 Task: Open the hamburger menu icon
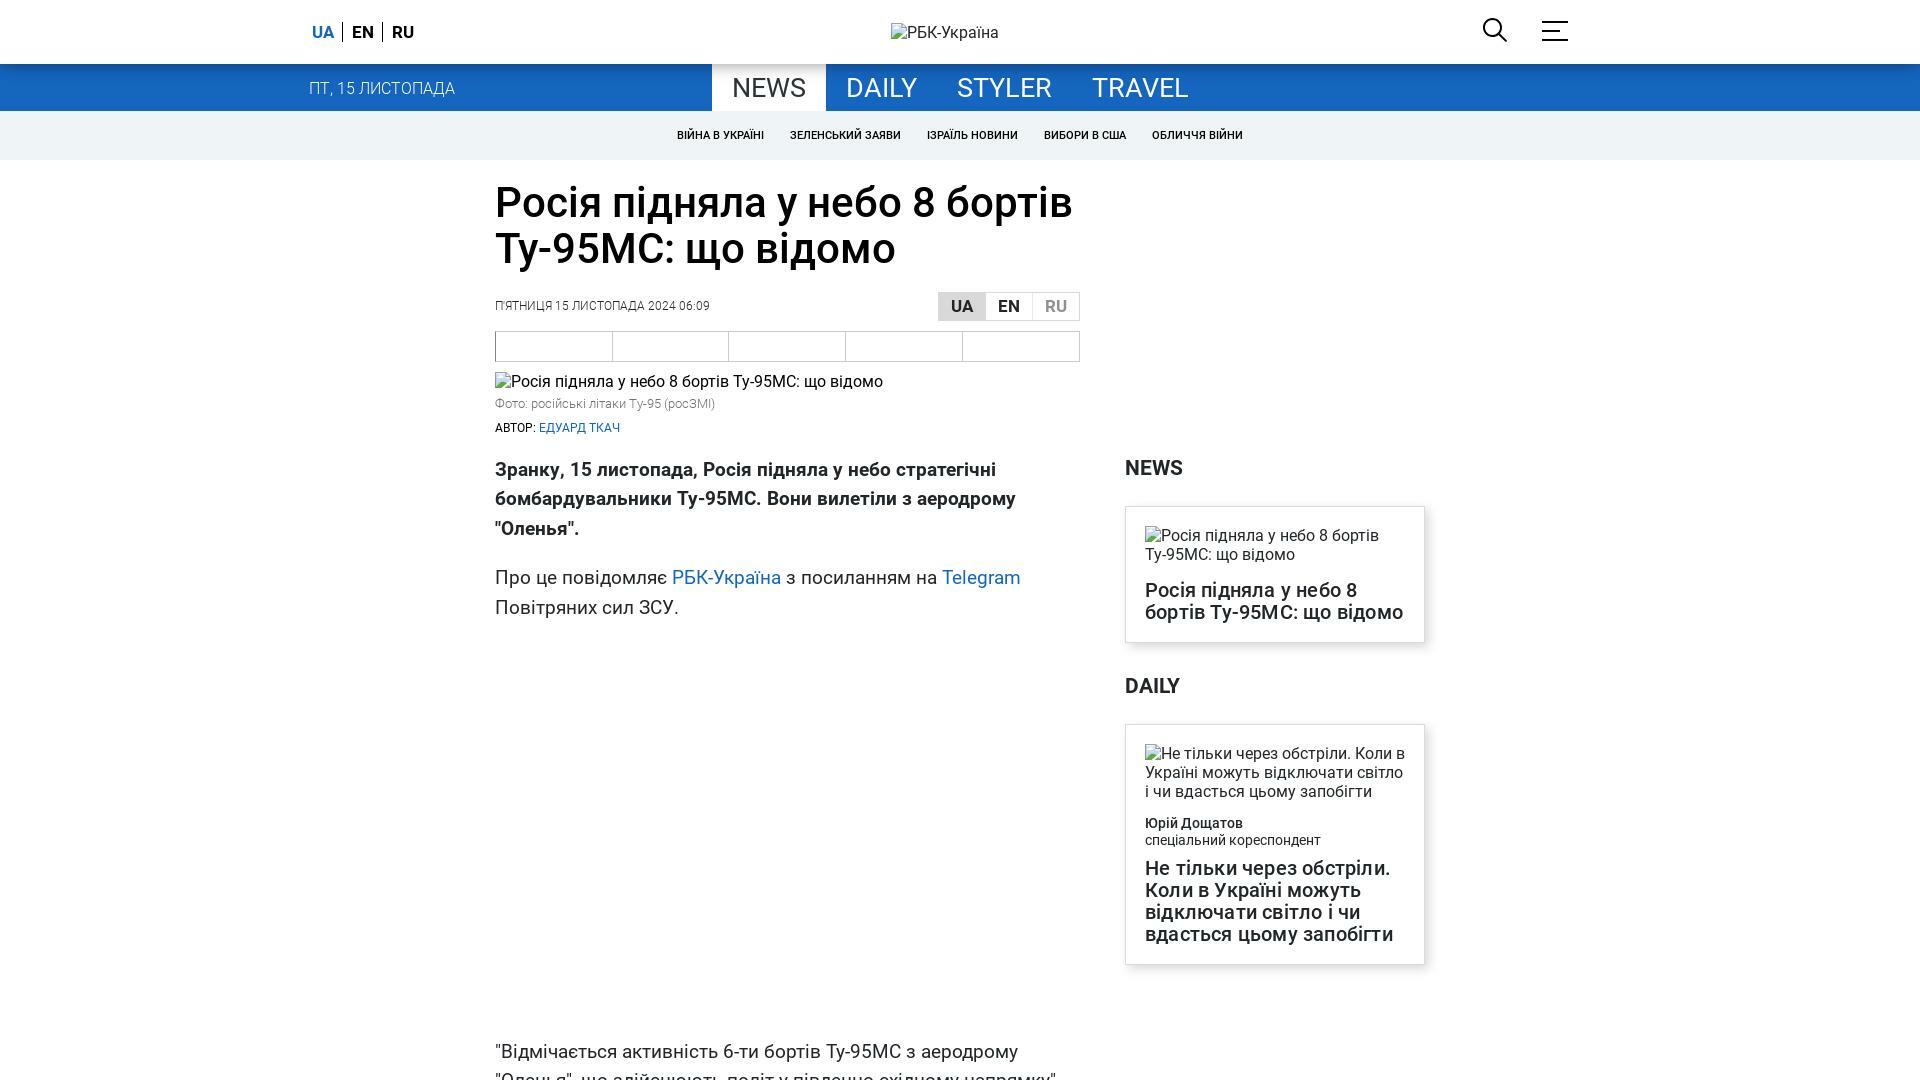pyautogui.click(x=1554, y=31)
